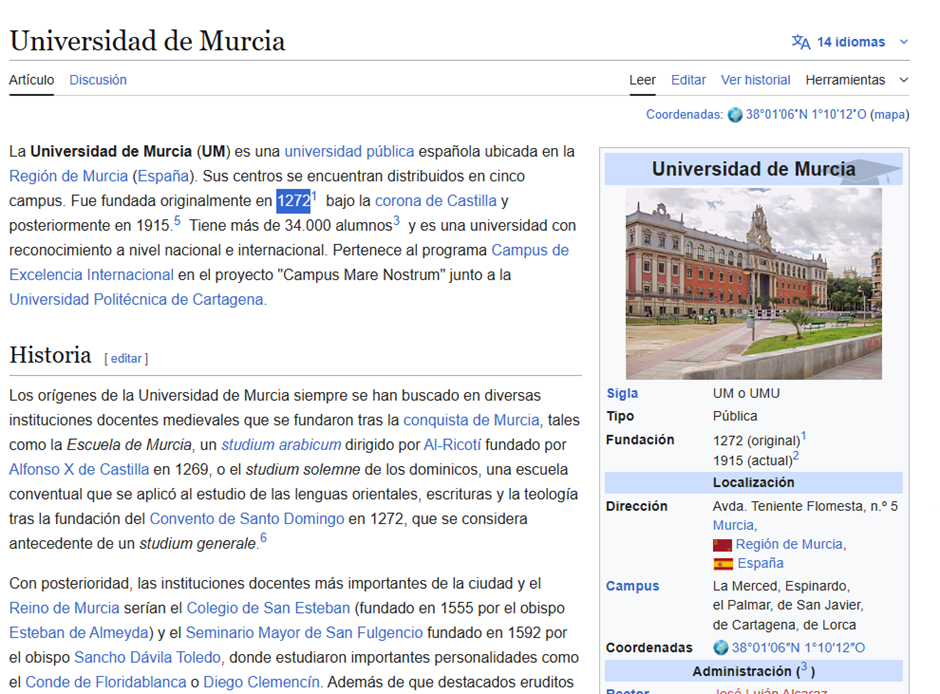Click the Dirección label in infobox

click(x=637, y=506)
